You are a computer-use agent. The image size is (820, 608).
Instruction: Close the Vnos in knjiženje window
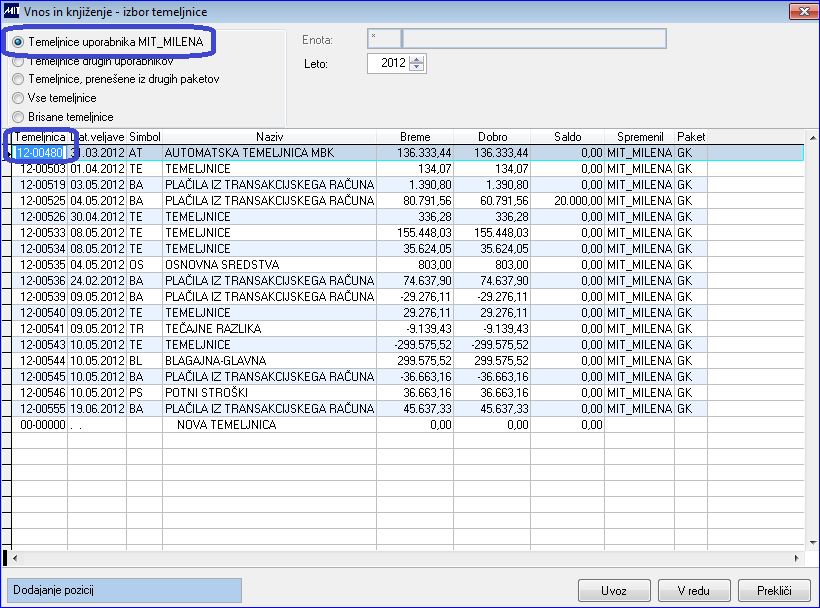804,12
